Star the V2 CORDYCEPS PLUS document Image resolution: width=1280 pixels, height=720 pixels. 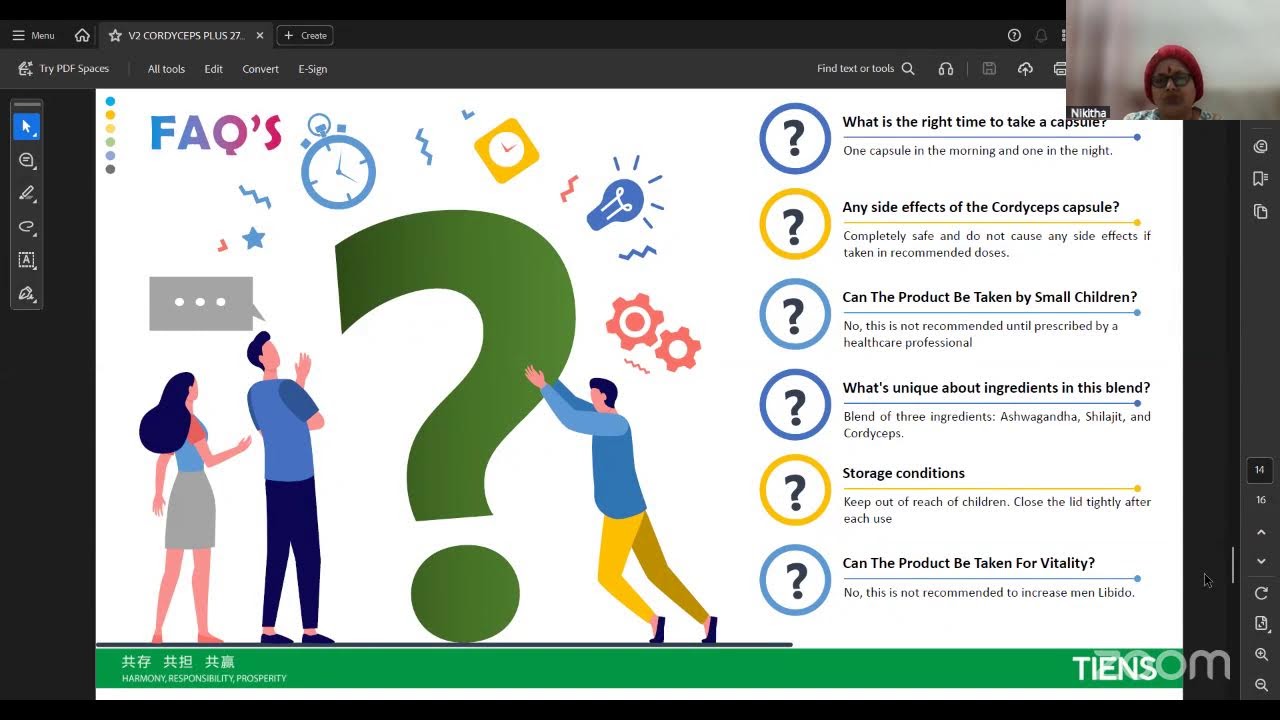[115, 35]
